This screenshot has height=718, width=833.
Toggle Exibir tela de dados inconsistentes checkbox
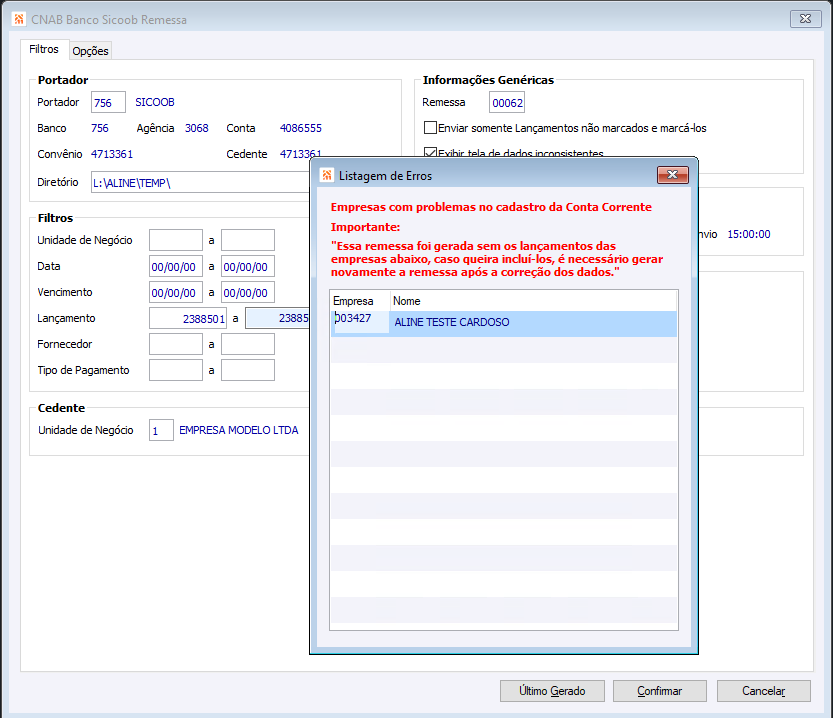tap(430, 153)
